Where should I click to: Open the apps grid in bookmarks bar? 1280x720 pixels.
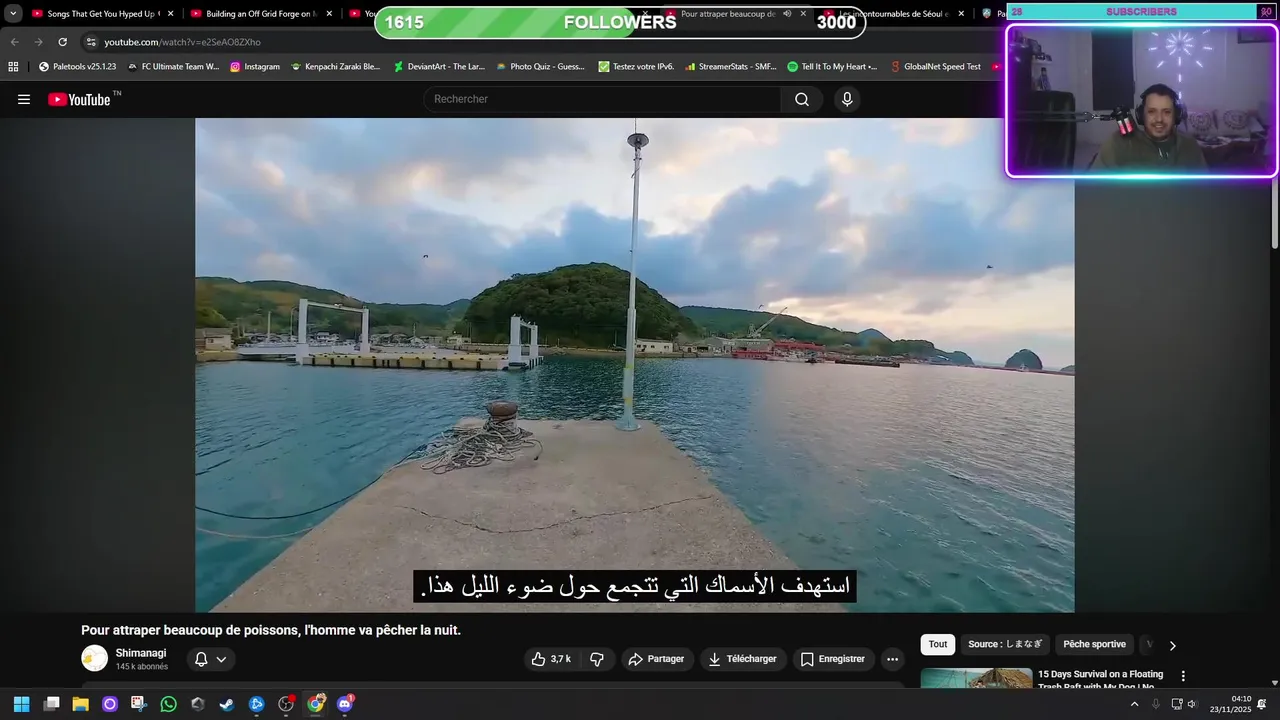coord(13,67)
